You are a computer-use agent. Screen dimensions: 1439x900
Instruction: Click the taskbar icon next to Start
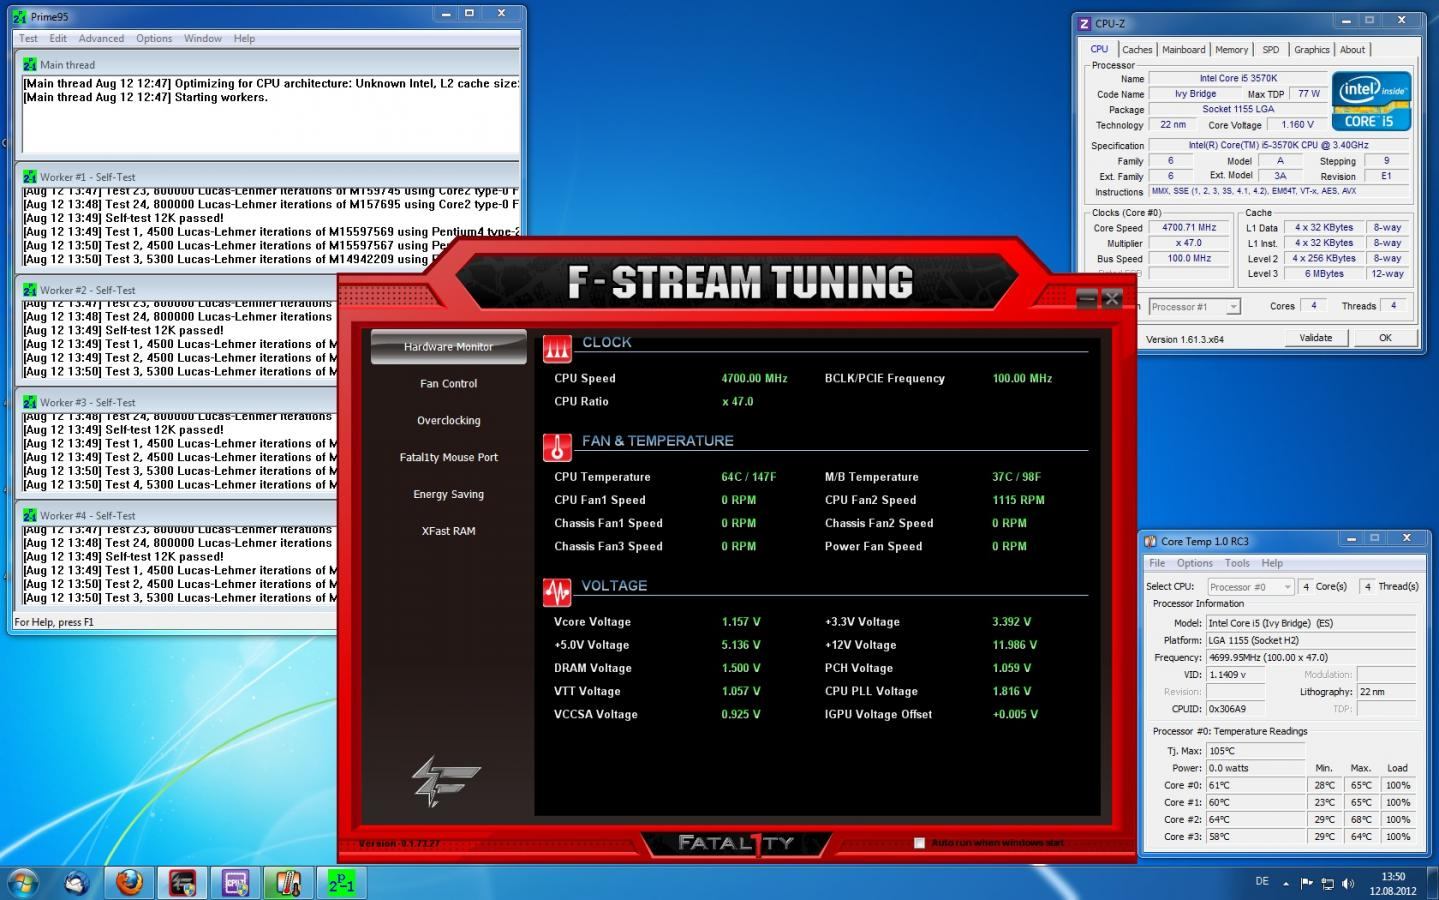point(76,883)
